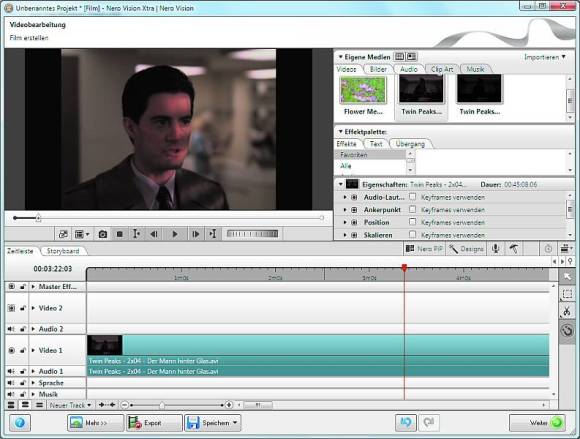
Task: Open the help button
Action: [20, 422]
